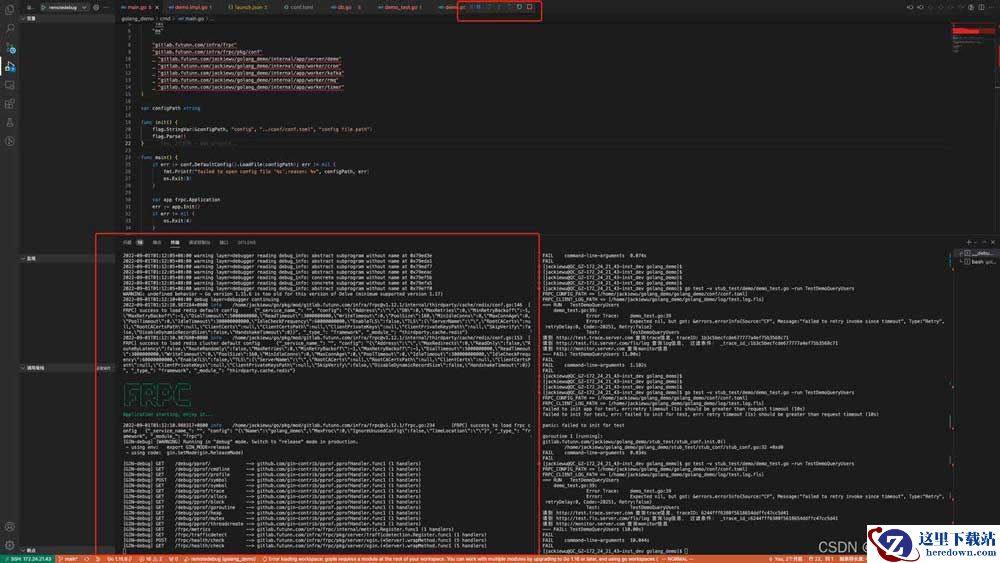Select the remotedebug launch configuration dropdown
Screen dimensions: 1000x563
click(68, 7)
